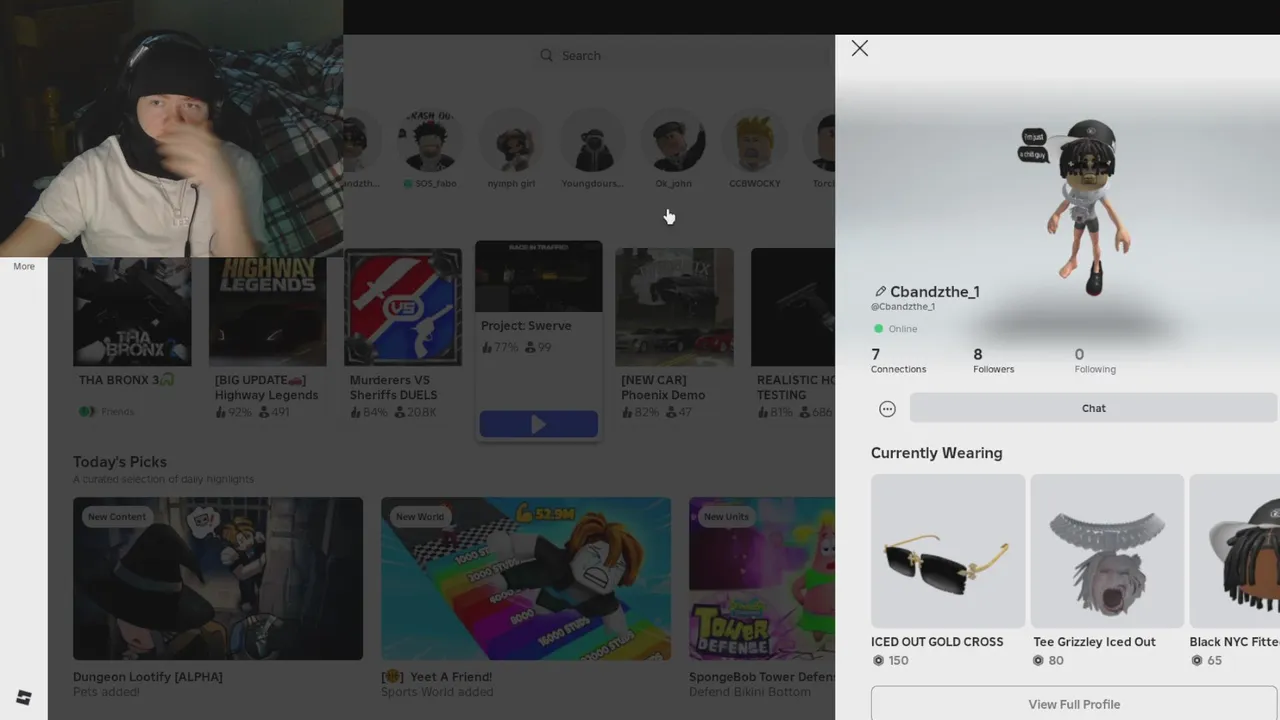Viewport: 1280px width, 720px height.
Task: Open the Project: Swerve game thumbnail
Action: coord(538,277)
